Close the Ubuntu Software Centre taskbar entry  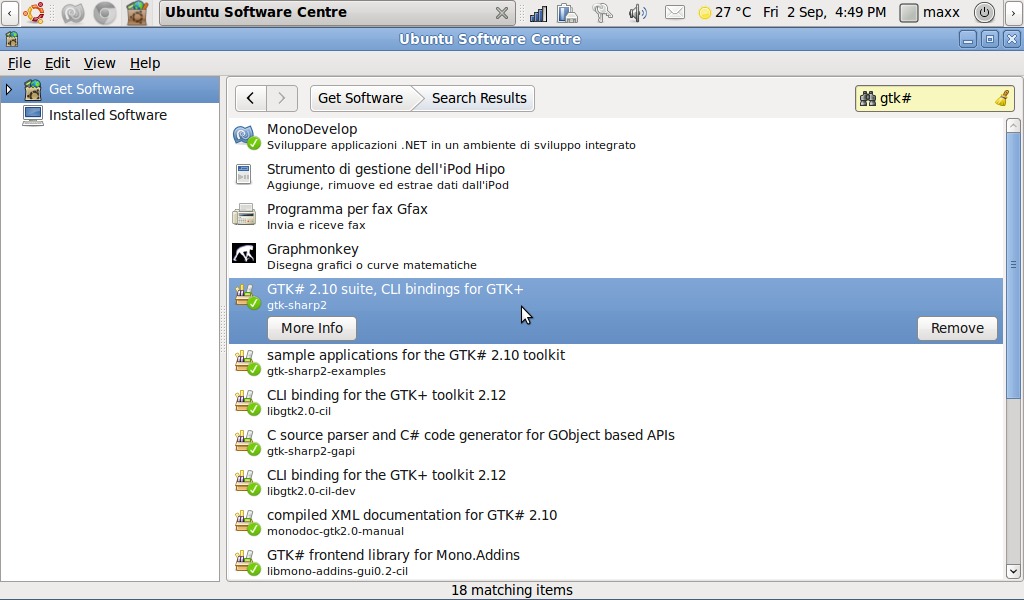(502, 12)
